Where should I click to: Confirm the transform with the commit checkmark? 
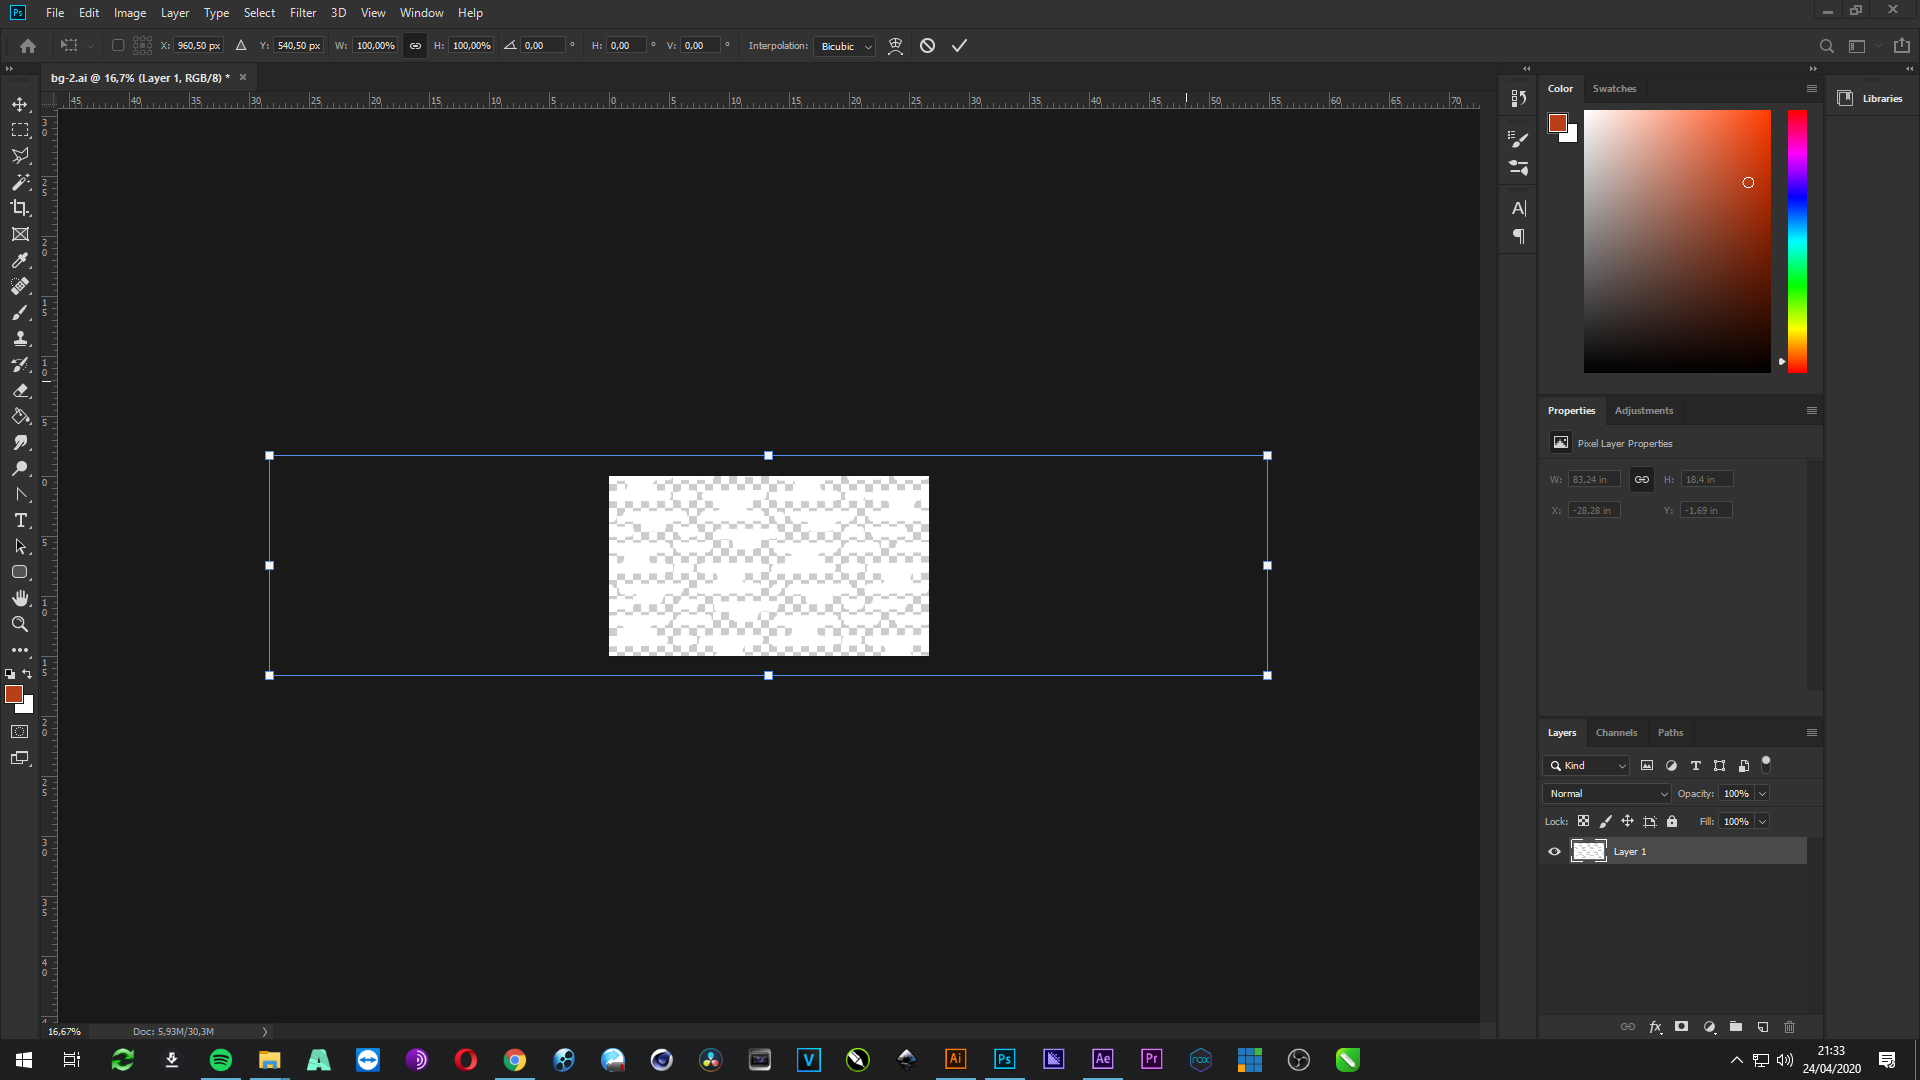point(959,45)
